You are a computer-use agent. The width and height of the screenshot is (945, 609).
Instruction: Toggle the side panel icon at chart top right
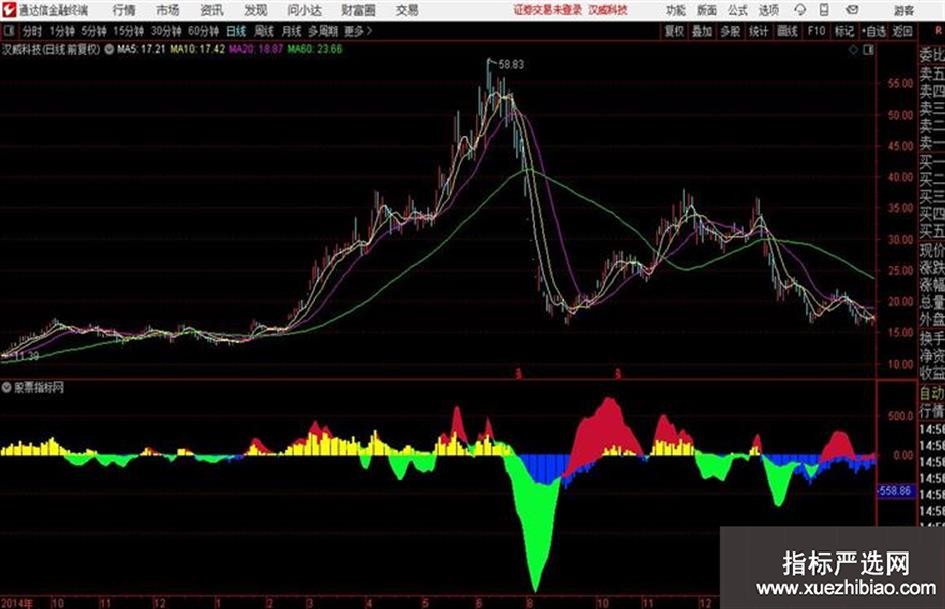[x=868, y=50]
